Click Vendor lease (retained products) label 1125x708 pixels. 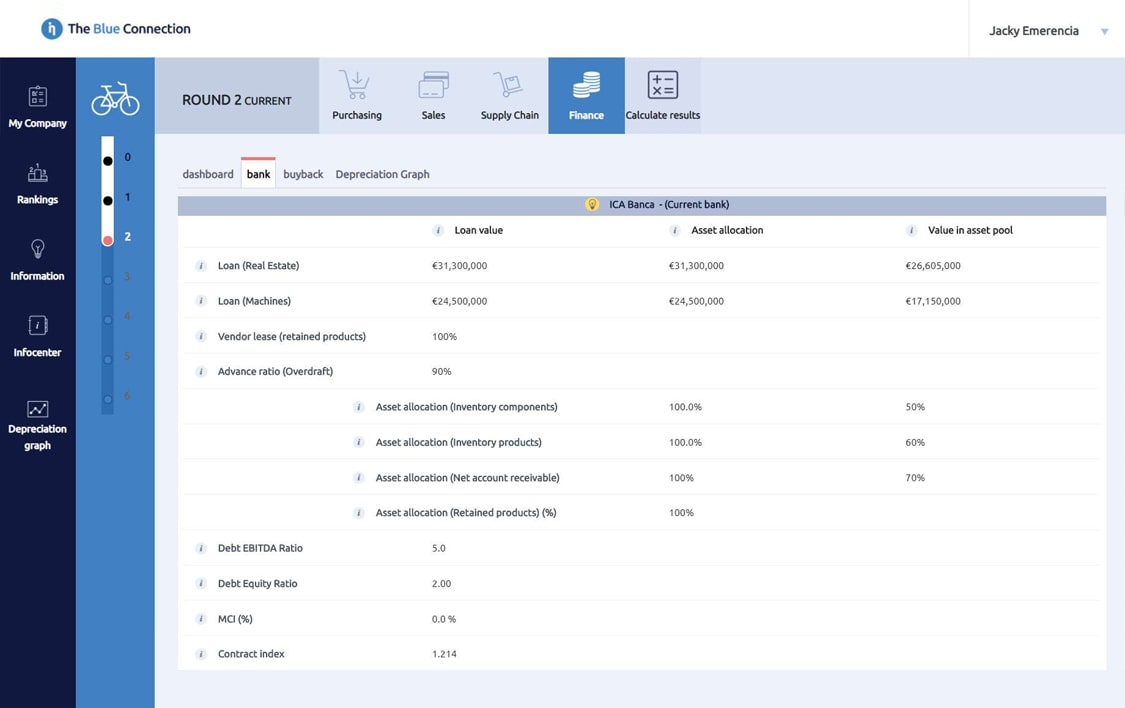(292, 336)
